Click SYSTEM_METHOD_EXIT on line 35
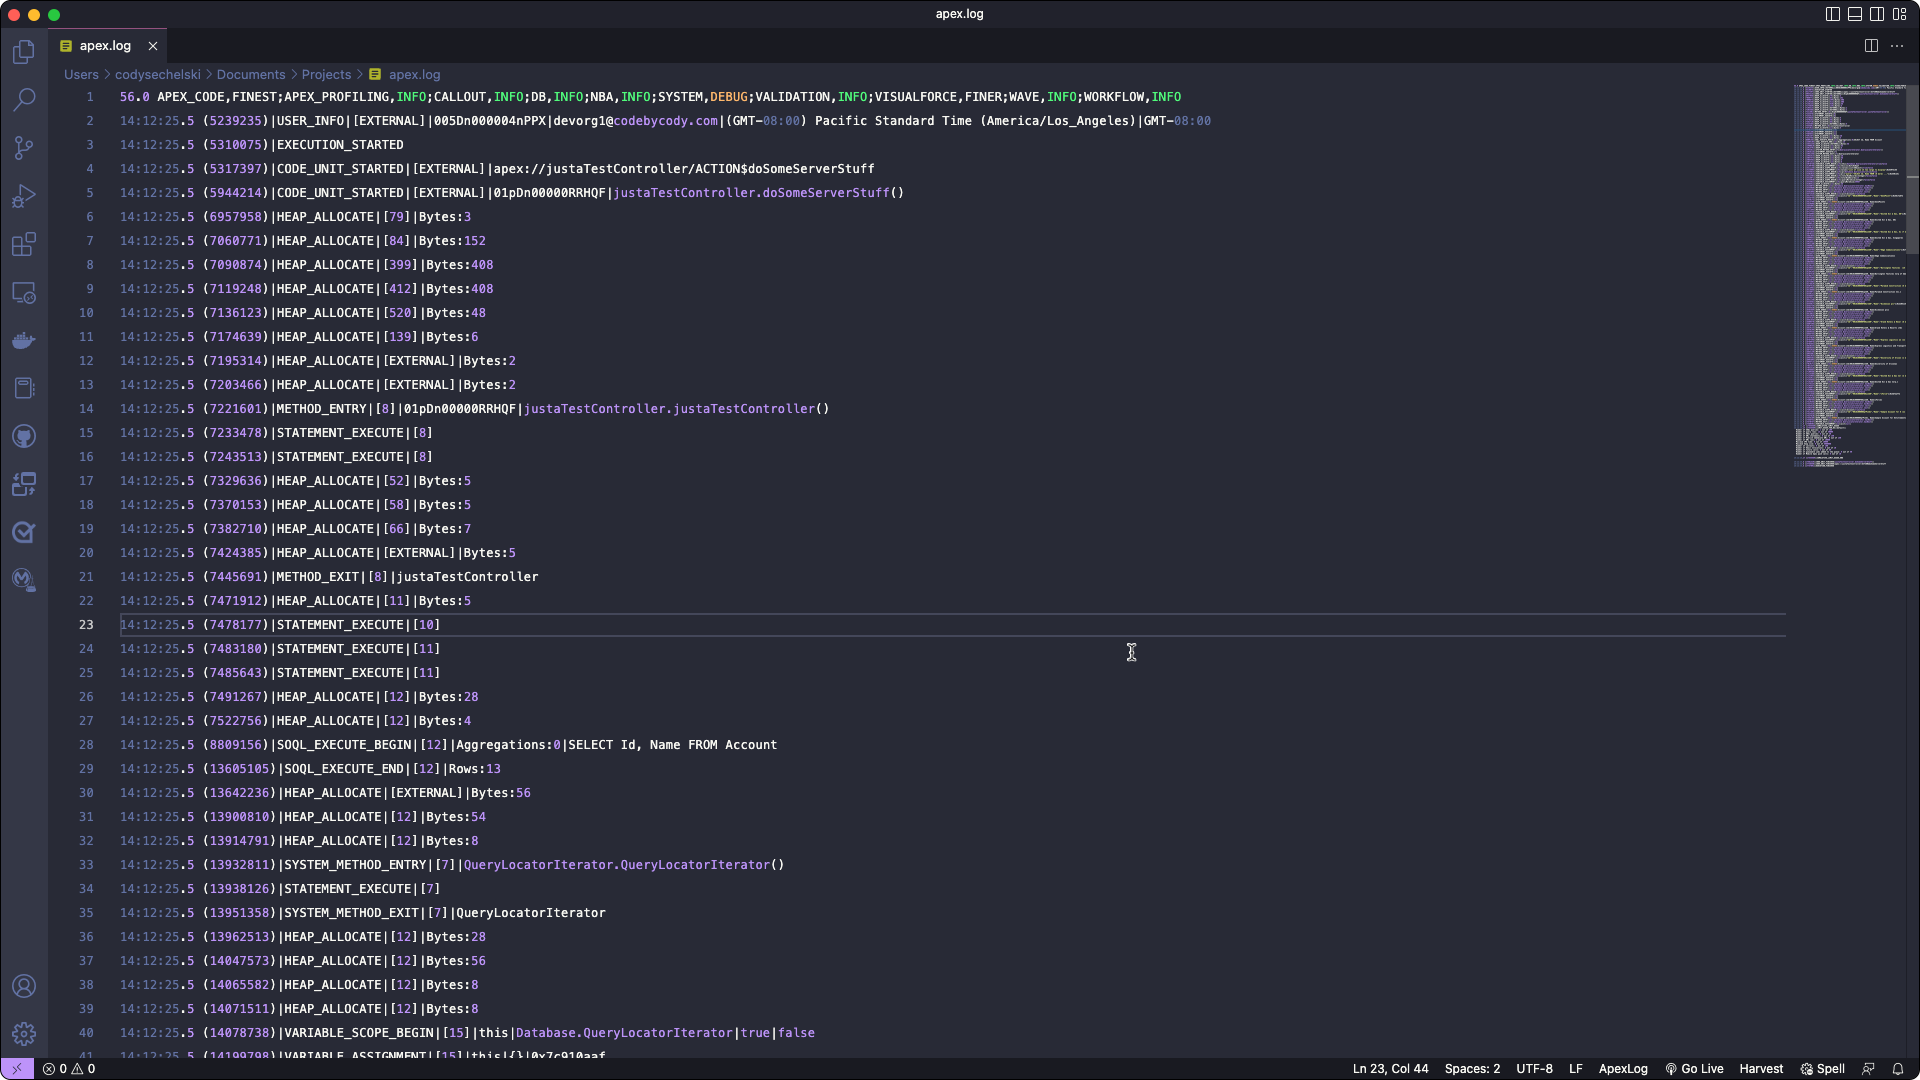1920x1080 pixels. [351, 913]
